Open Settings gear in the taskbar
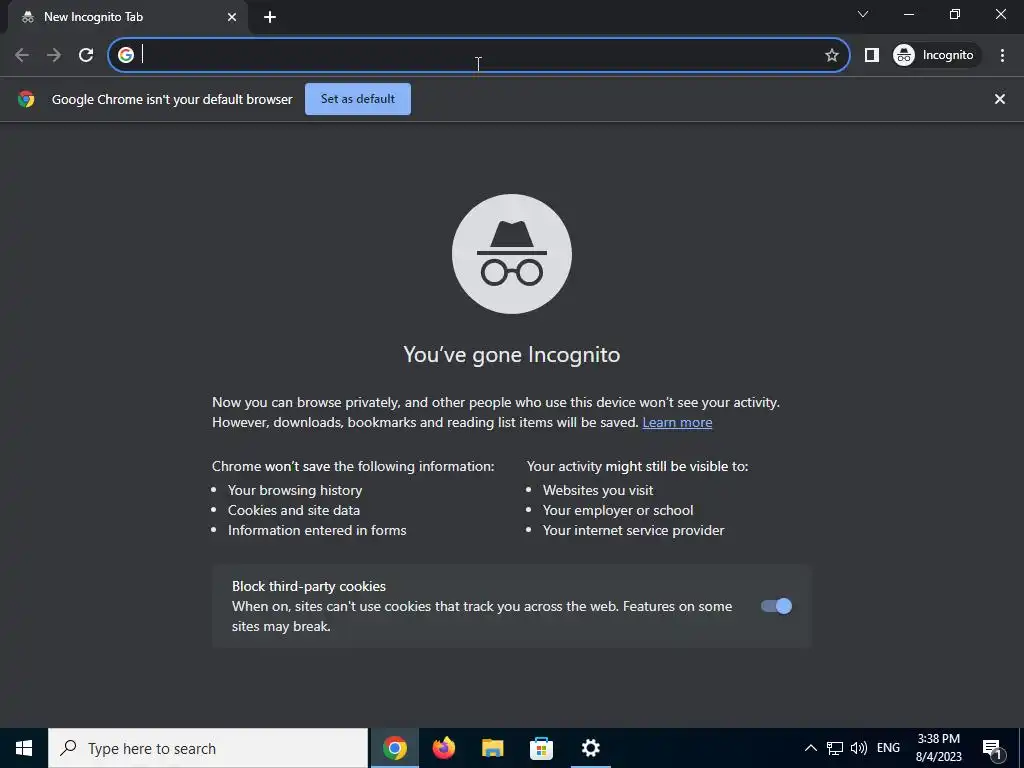The height and width of the screenshot is (768, 1024). click(590, 748)
